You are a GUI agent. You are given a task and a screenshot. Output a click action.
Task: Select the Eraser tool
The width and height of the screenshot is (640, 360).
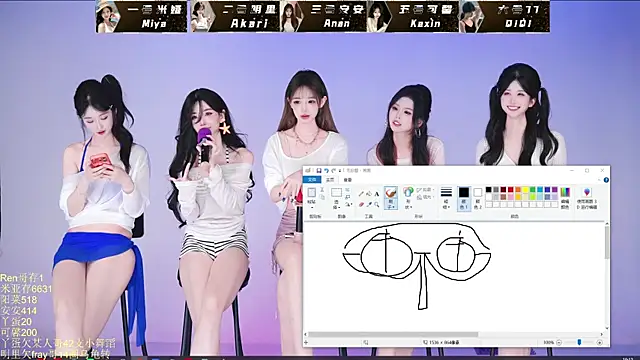(361, 204)
